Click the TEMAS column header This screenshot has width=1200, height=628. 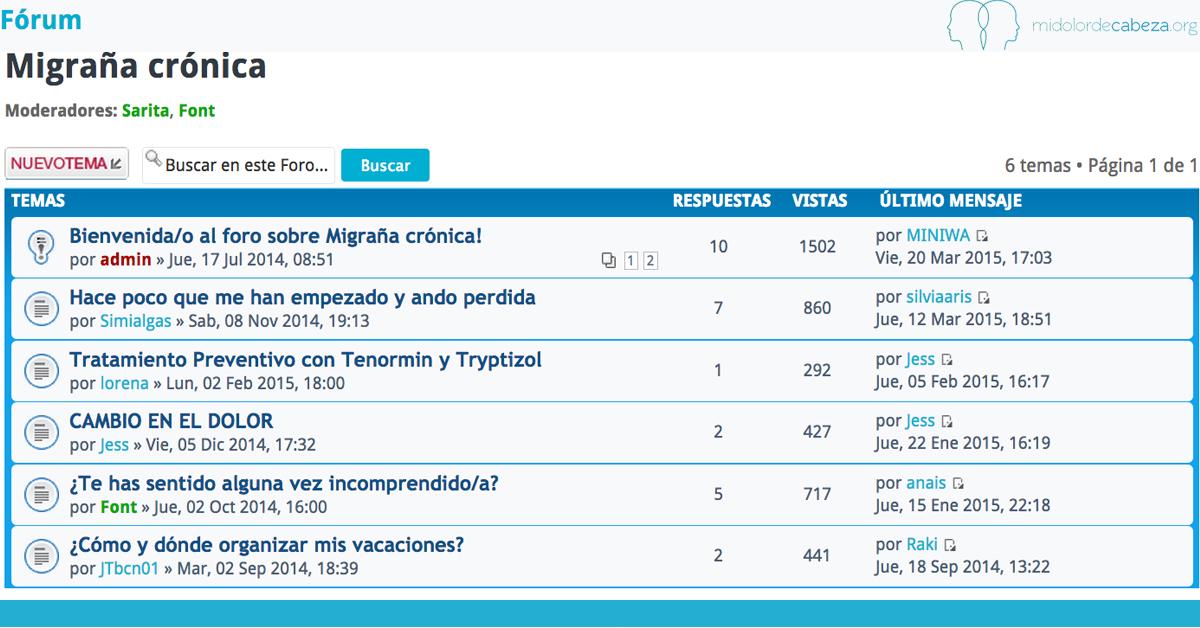[38, 201]
